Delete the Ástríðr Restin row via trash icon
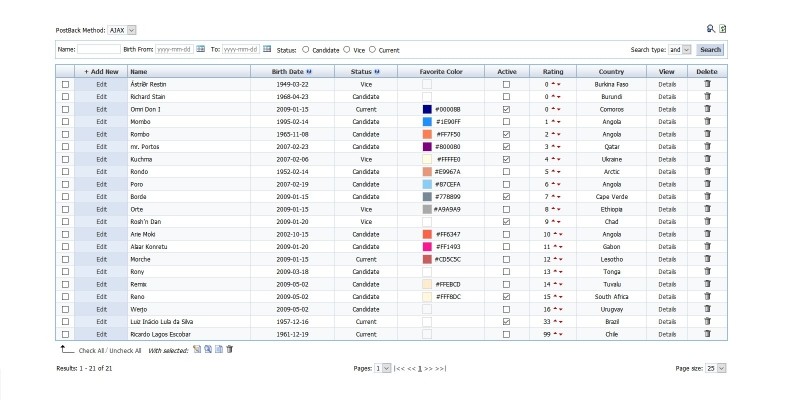This screenshot has width=800, height=400. [x=707, y=85]
